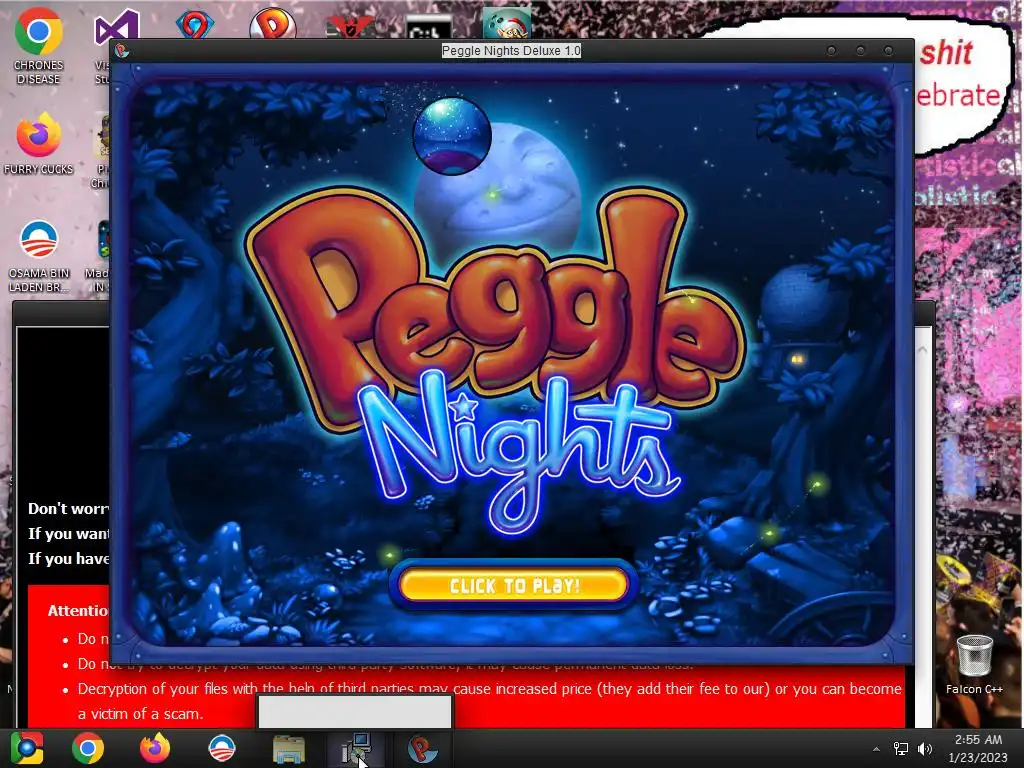Open the network tray icon
Image resolution: width=1024 pixels, height=768 pixels.
point(901,749)
